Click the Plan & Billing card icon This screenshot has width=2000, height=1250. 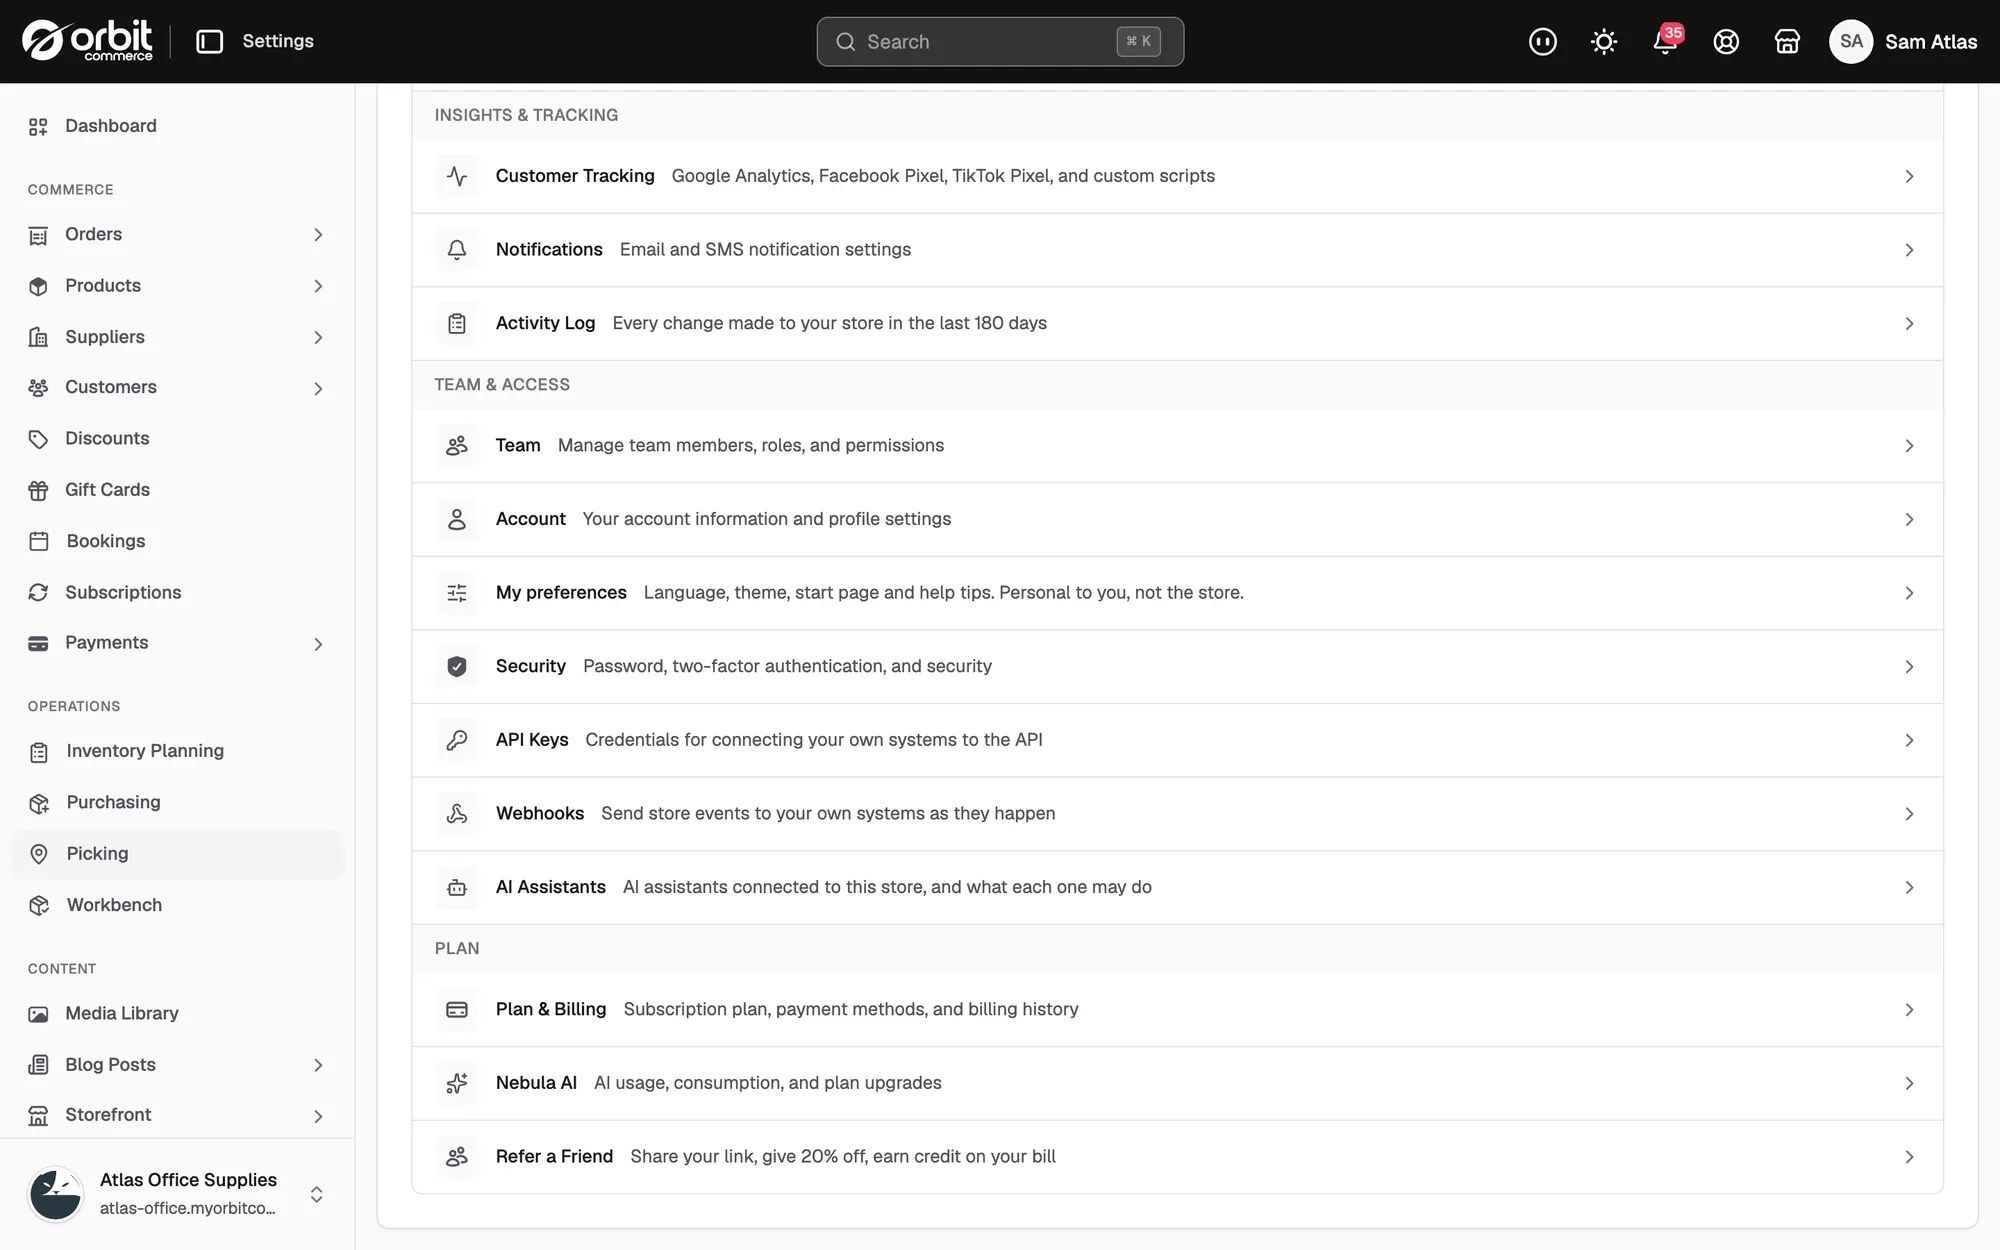tap(457, 1009)
